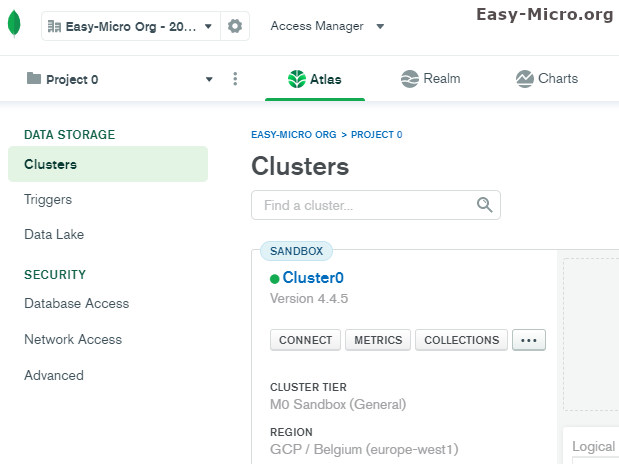Viewport: 619px width, 464px height.
Task: Switch to the Charts tab
Action: 547,79
